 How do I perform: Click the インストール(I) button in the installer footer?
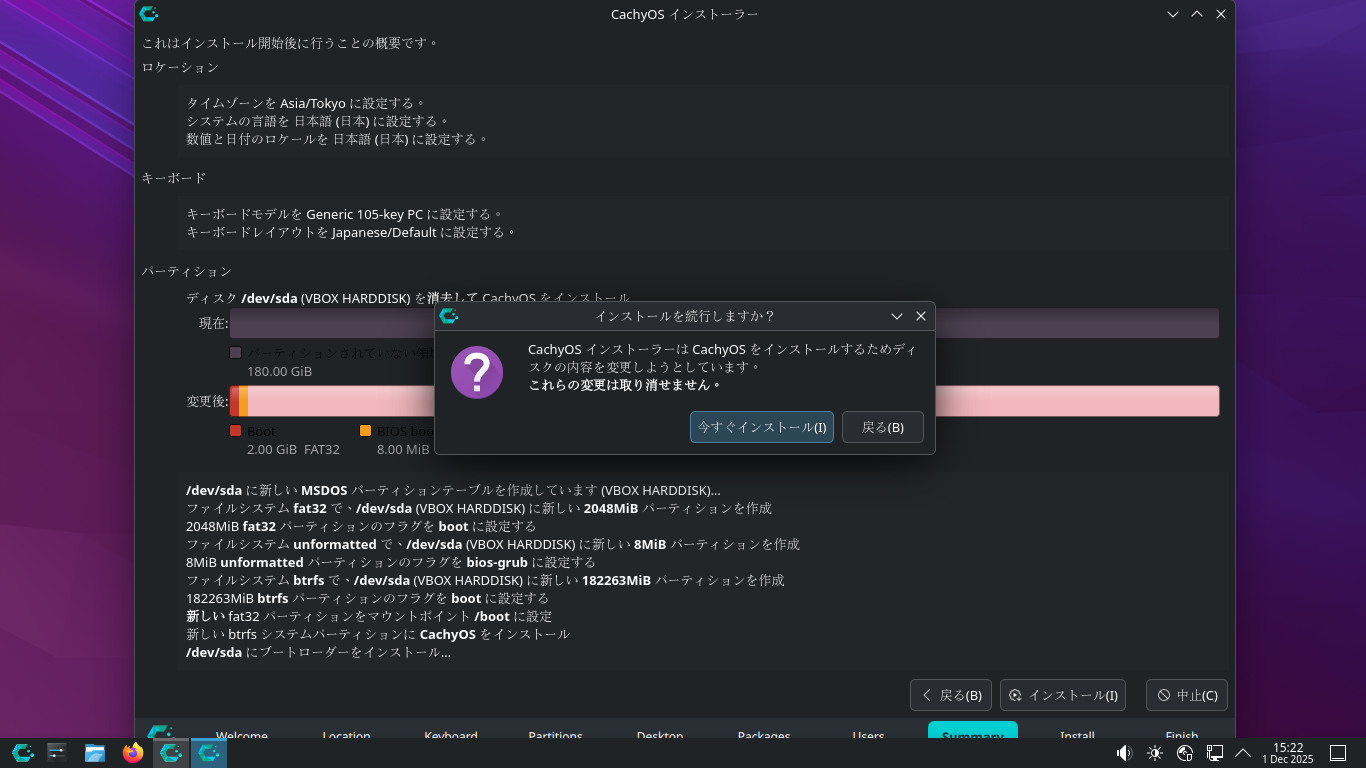[x=1063, y=695]
